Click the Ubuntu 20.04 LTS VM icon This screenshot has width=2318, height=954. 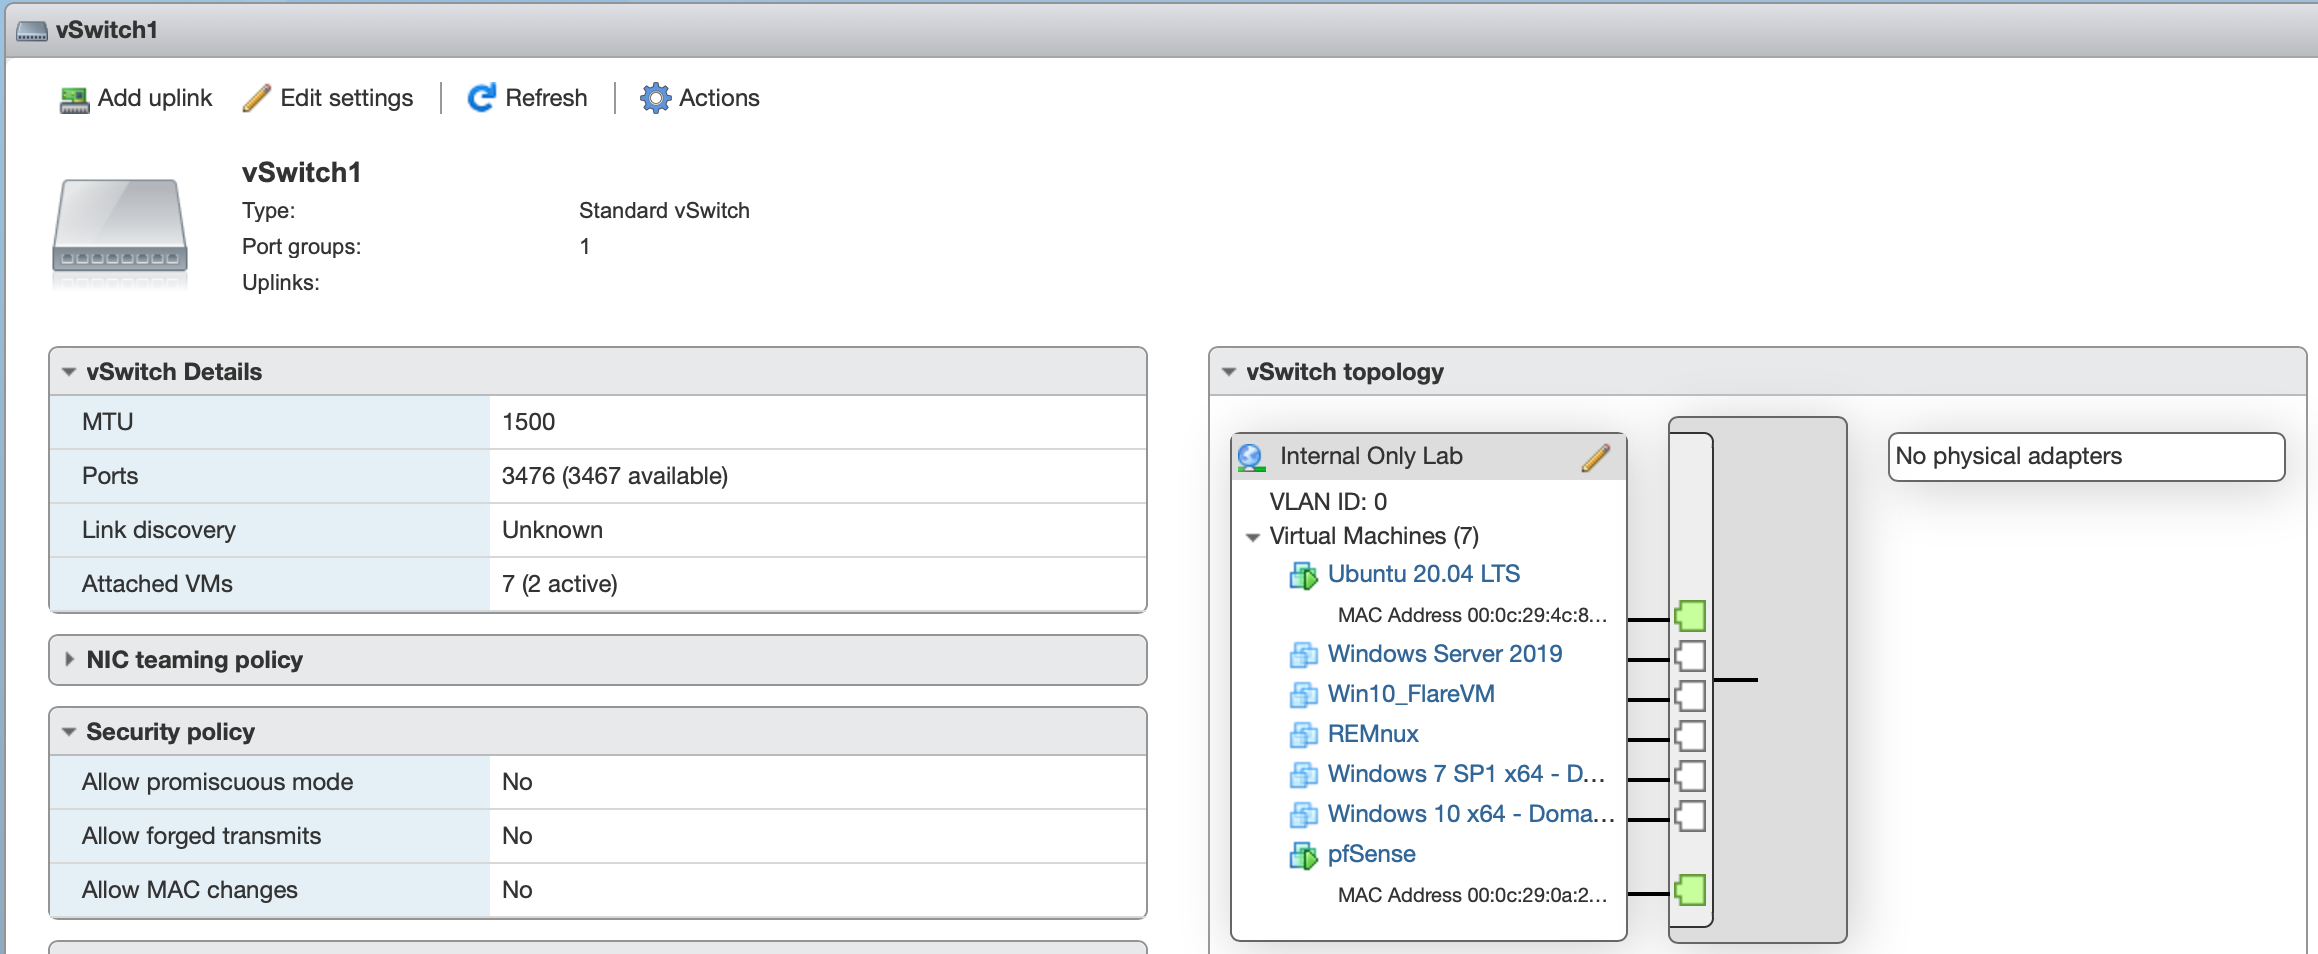(x=1303, y=575)
